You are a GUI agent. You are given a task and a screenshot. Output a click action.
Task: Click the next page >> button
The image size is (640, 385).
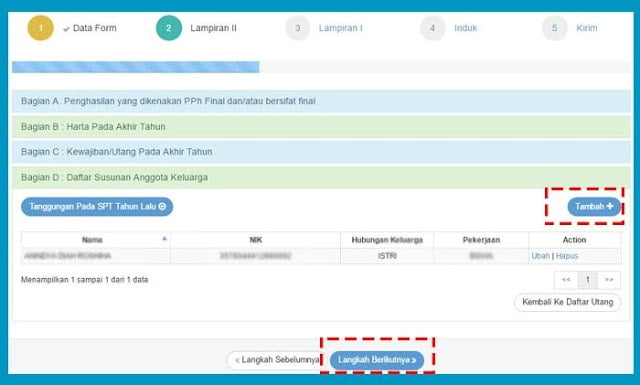pos(609,280)
